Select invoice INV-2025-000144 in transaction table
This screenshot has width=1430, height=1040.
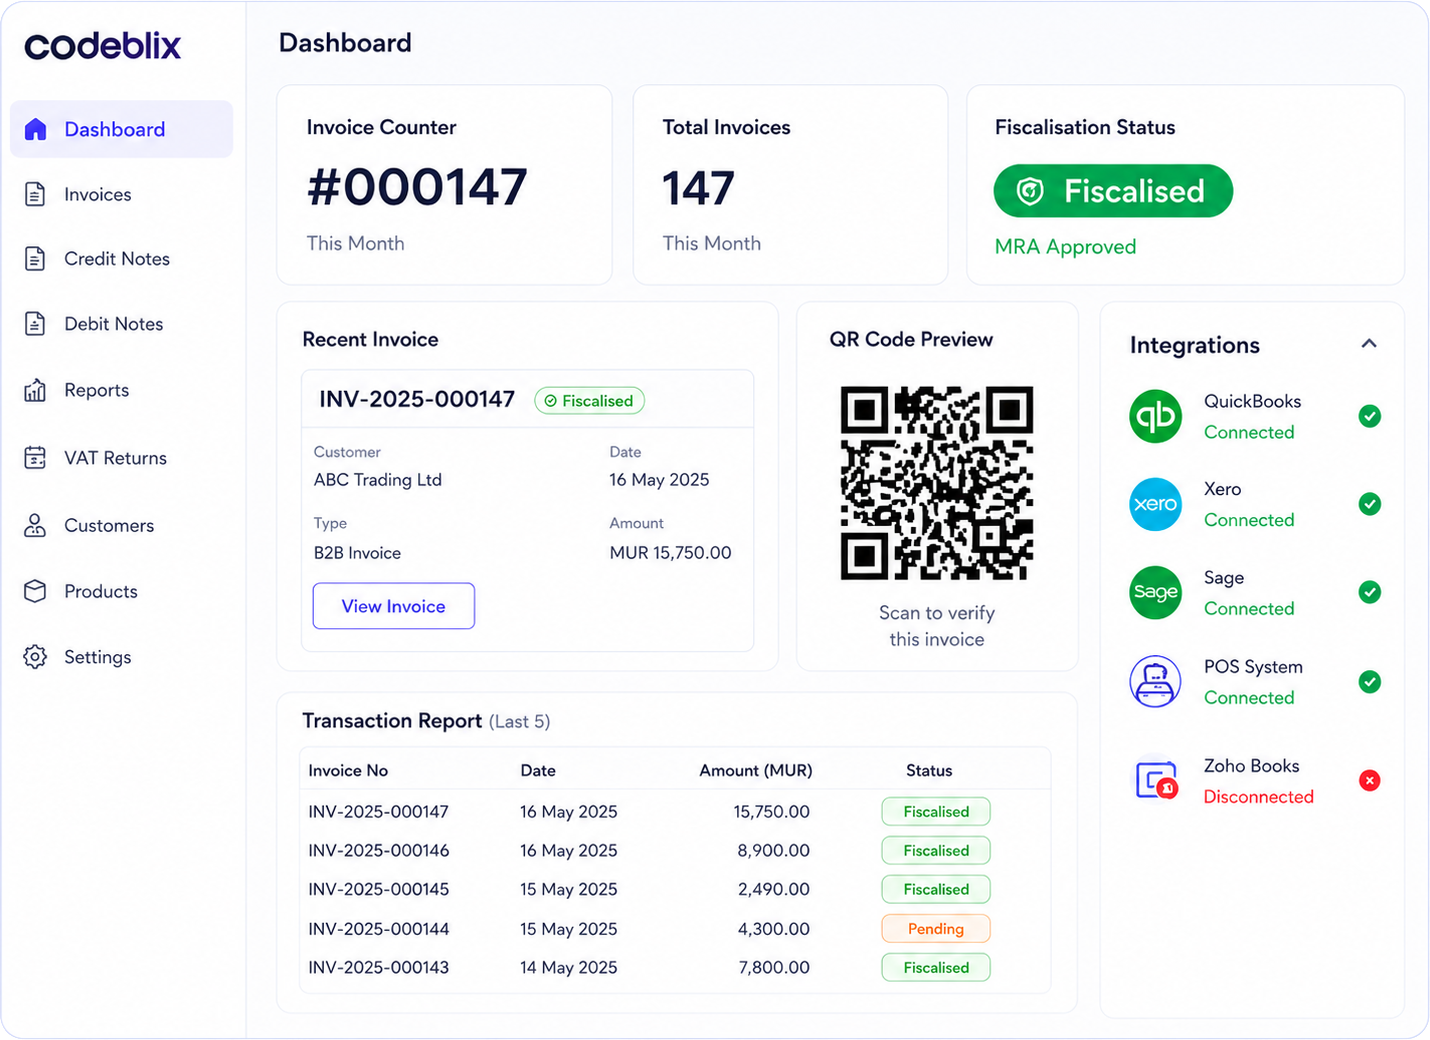[x=378, y=929]
